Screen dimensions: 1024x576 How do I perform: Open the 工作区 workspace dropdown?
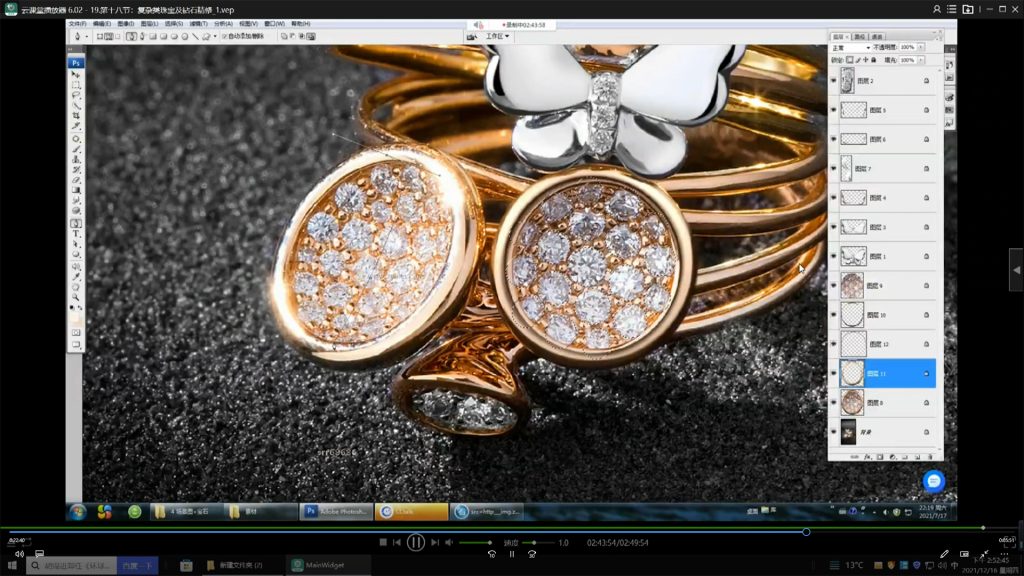[497, 36]
